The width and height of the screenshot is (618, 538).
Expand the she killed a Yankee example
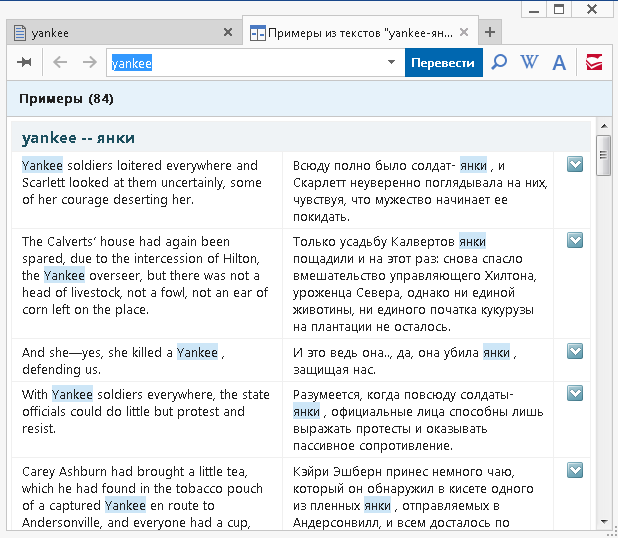pyautogui.click(x=575, y=351)
